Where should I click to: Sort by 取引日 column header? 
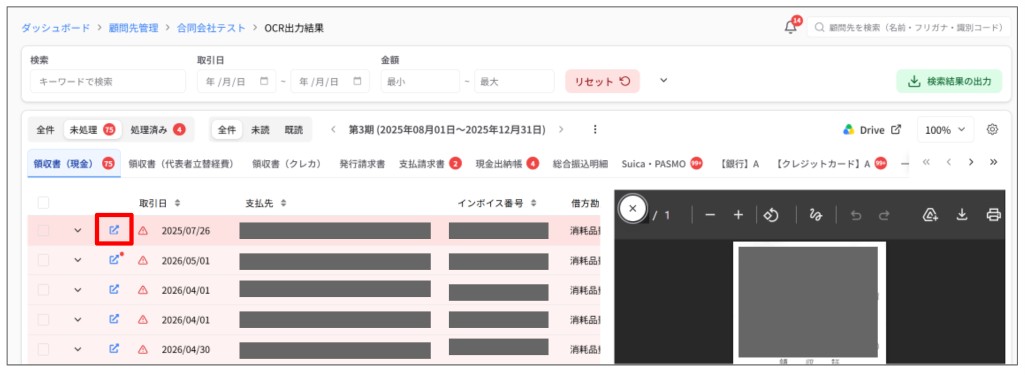(160, 203)
